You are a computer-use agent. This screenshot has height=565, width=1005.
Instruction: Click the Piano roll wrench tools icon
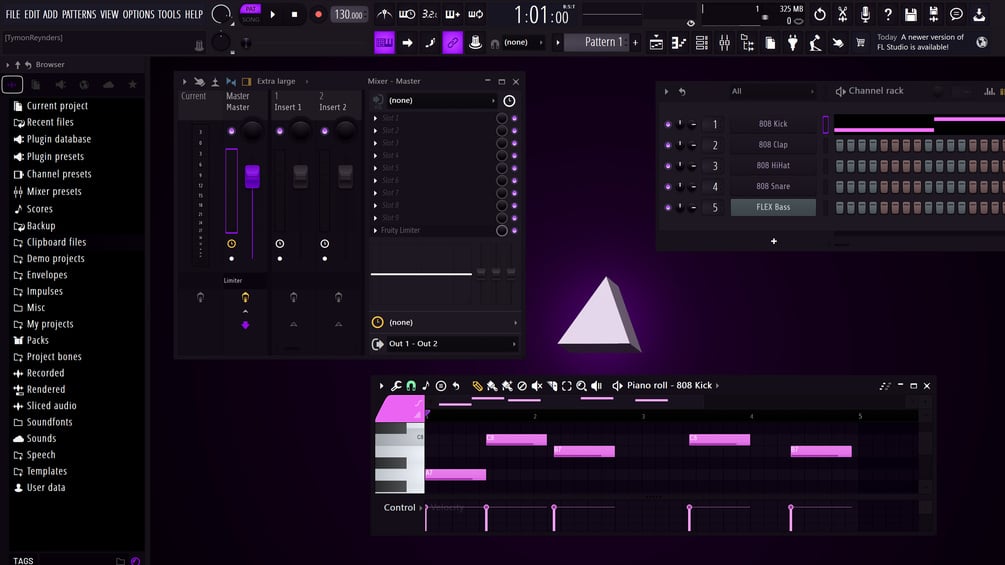(396, 386)
